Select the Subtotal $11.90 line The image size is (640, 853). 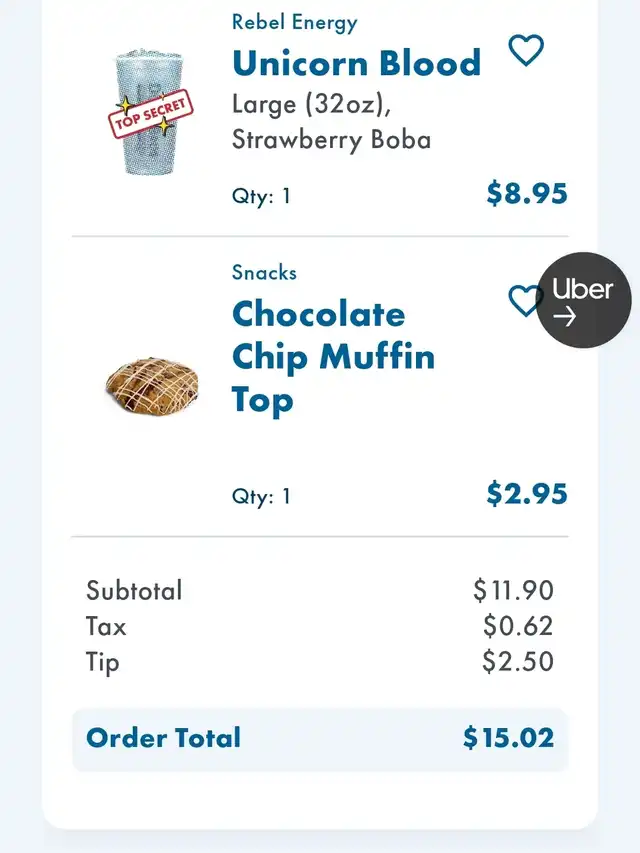pos(320,590)
